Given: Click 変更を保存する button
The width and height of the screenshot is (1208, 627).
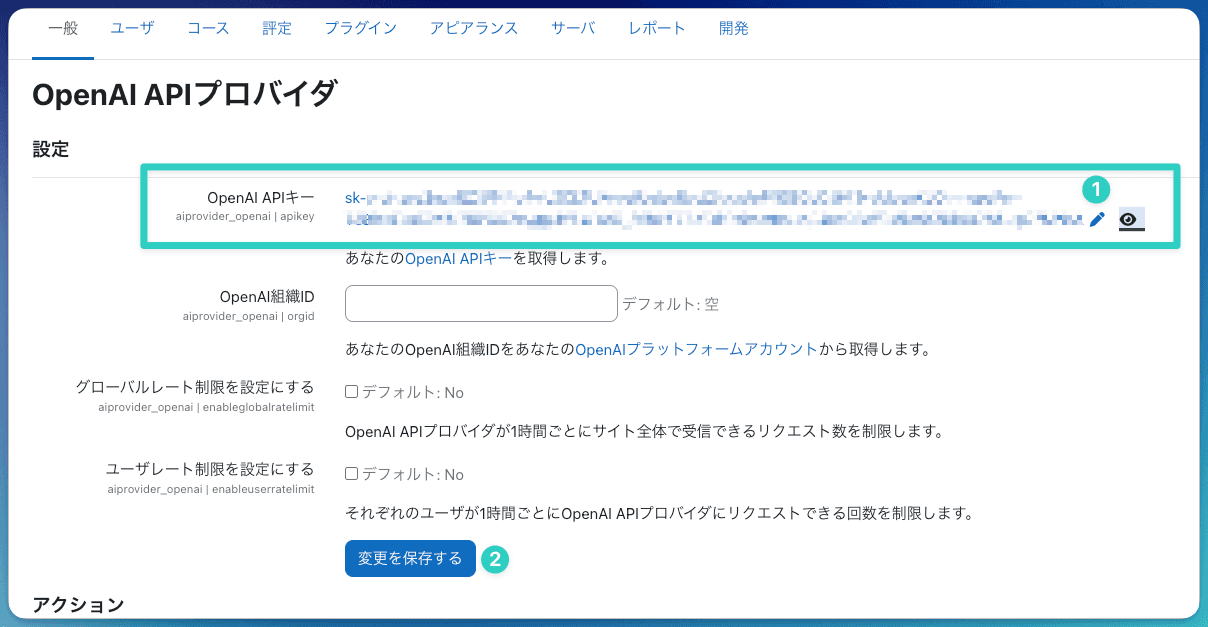Looking at the screenshot, I should (x=410, y=558).
